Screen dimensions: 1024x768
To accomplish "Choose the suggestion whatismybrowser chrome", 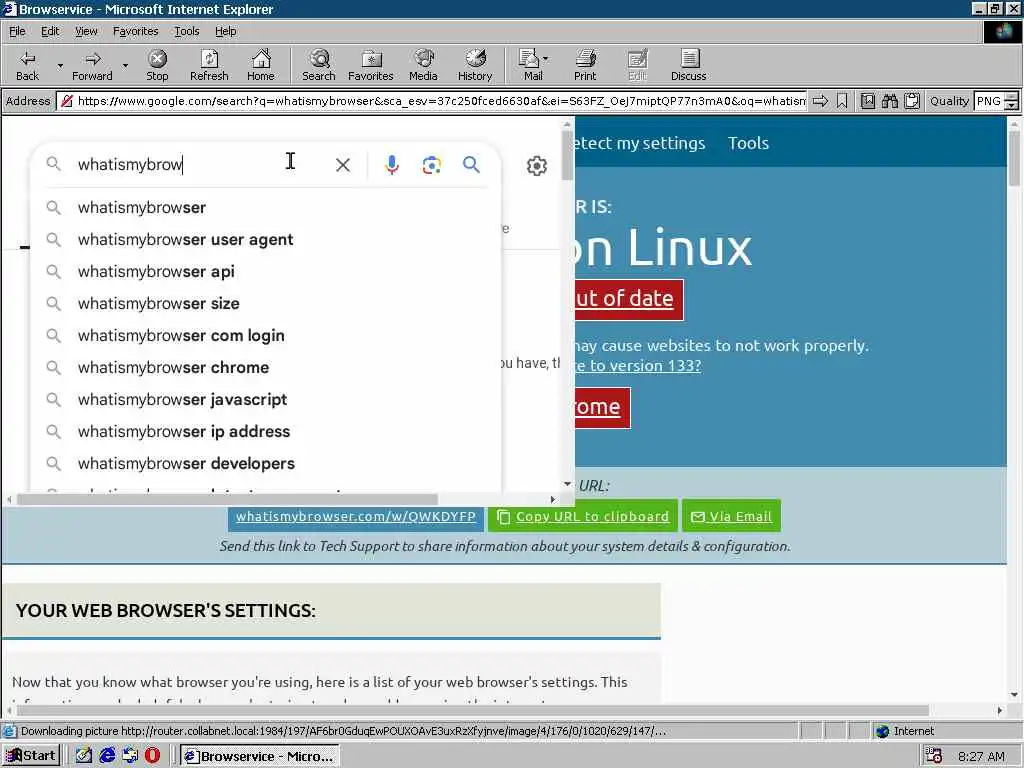I will coord(265,368).
